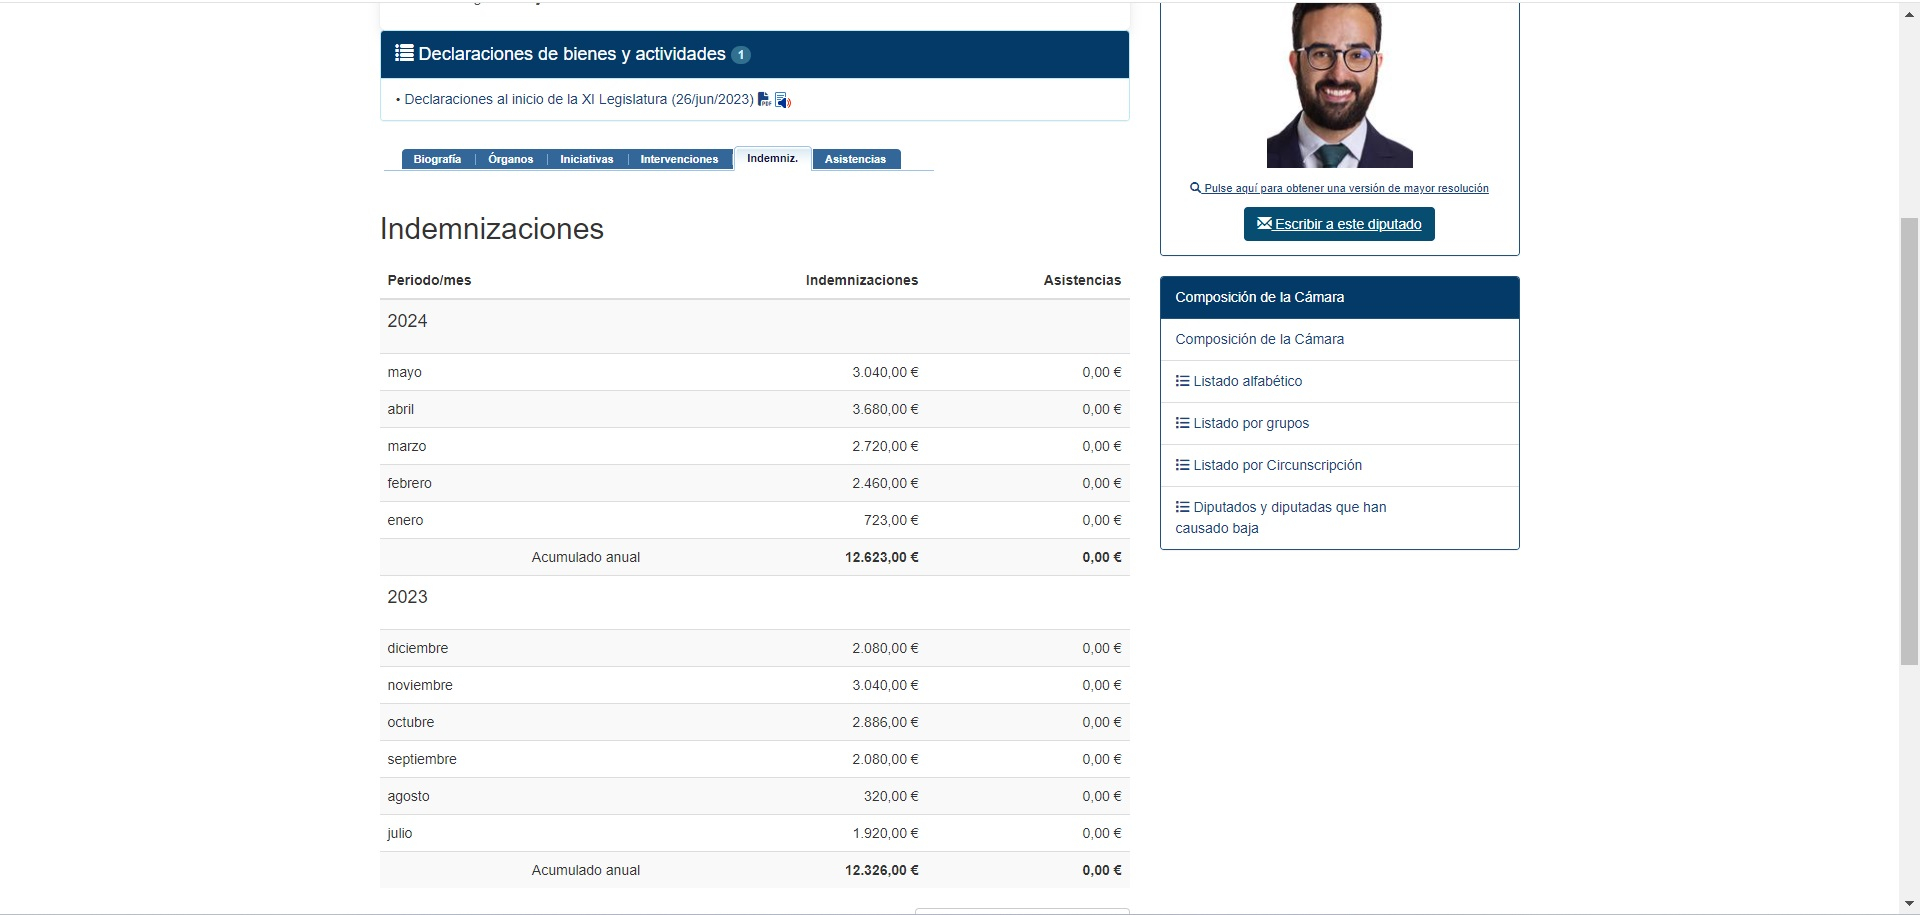The width and height of the screenshot is (1920, 915).
Task: Switch to the Biografía tab
Action: (x=437, y=159)
